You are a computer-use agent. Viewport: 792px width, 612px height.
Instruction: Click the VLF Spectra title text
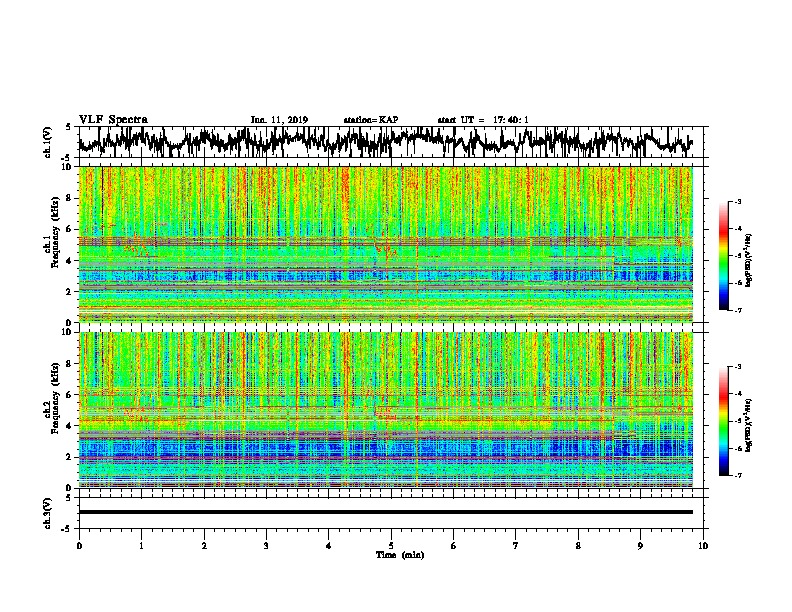tap(113, 120)
